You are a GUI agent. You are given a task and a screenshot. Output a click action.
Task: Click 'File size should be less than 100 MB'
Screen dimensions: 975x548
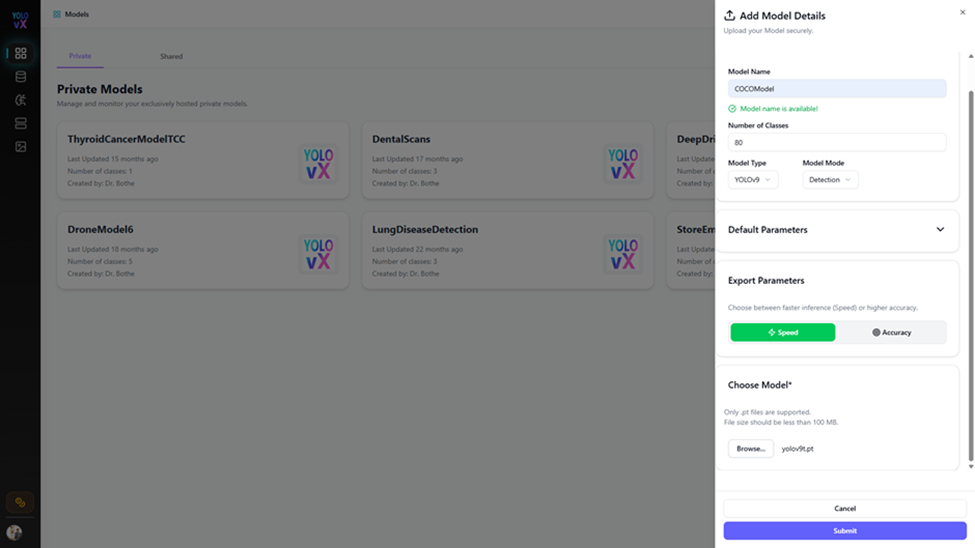click(781, 422)
